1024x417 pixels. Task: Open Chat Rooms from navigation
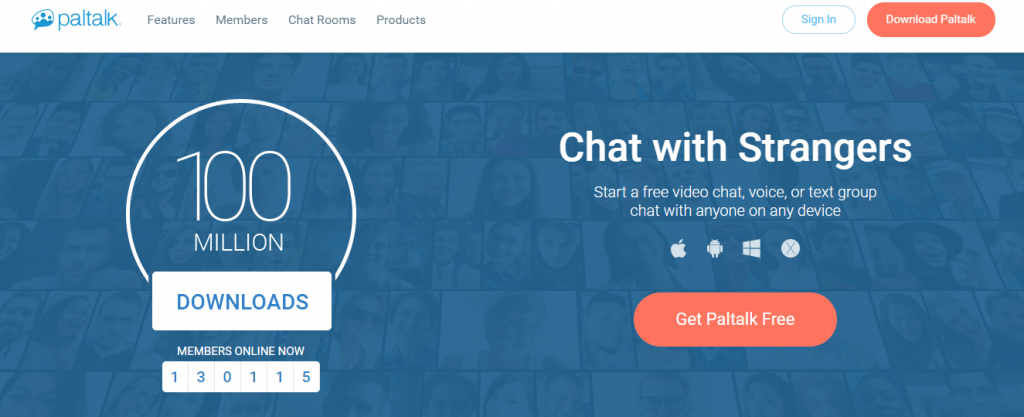coord(322,20)
